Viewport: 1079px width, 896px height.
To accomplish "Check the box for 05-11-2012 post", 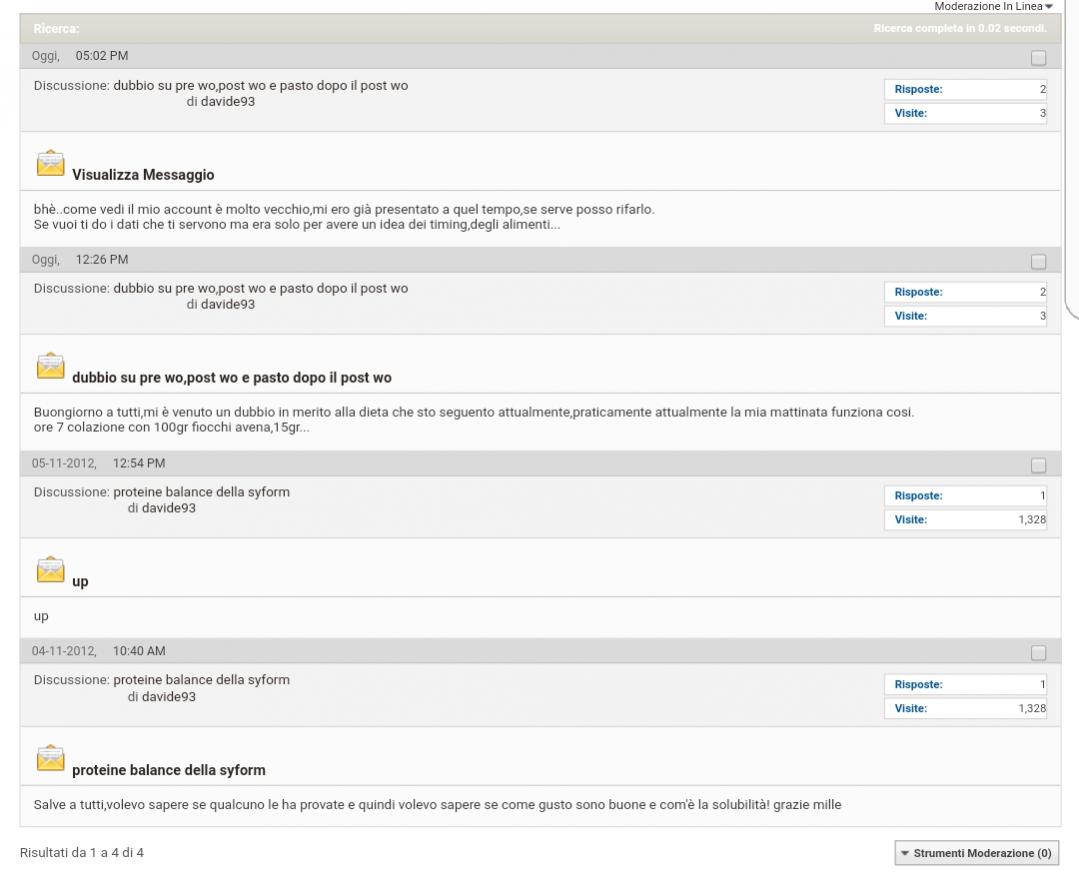I will point(1038,465).
